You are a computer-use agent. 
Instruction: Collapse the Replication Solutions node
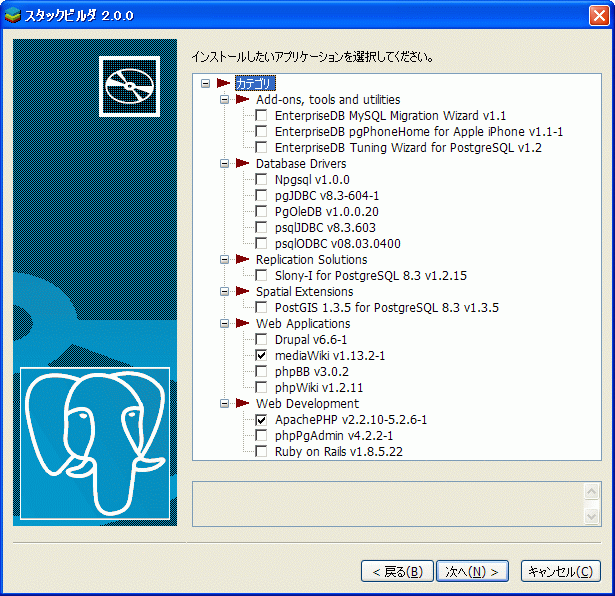coord(224,259)
